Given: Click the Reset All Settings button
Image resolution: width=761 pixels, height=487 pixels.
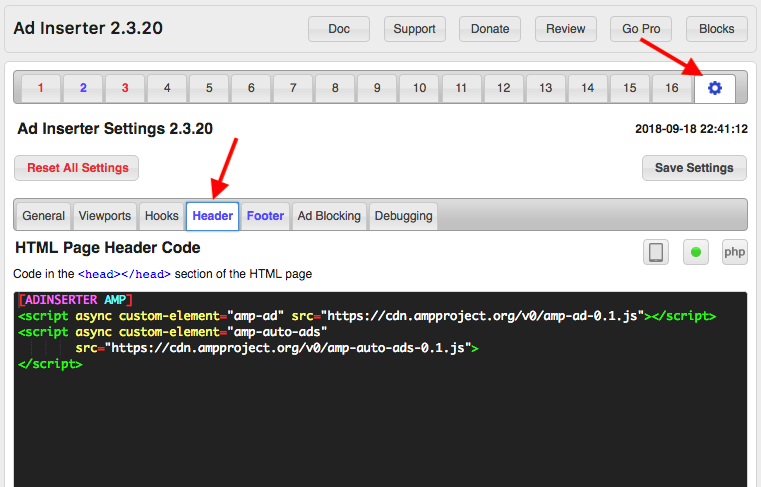Looking at the screenshot, I should [77, 168].
